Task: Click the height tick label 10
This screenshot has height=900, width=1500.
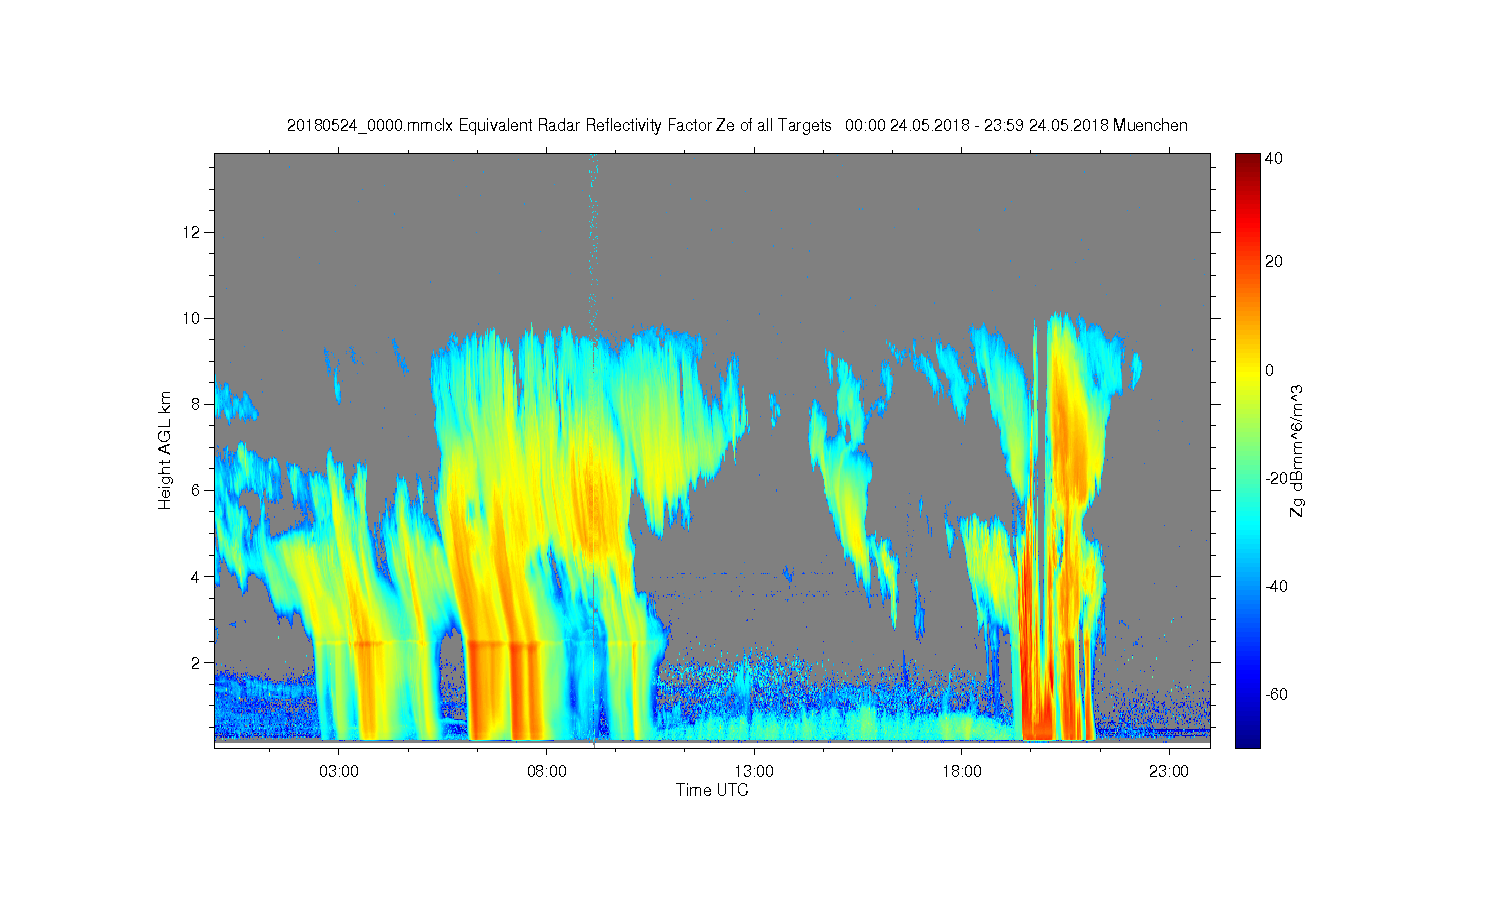Action: click(193, 318)
